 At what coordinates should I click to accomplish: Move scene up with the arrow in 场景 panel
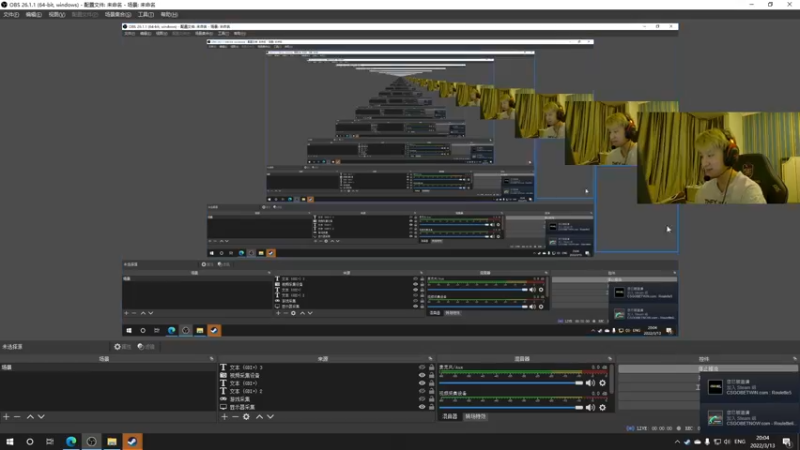[x=30, y=417]
